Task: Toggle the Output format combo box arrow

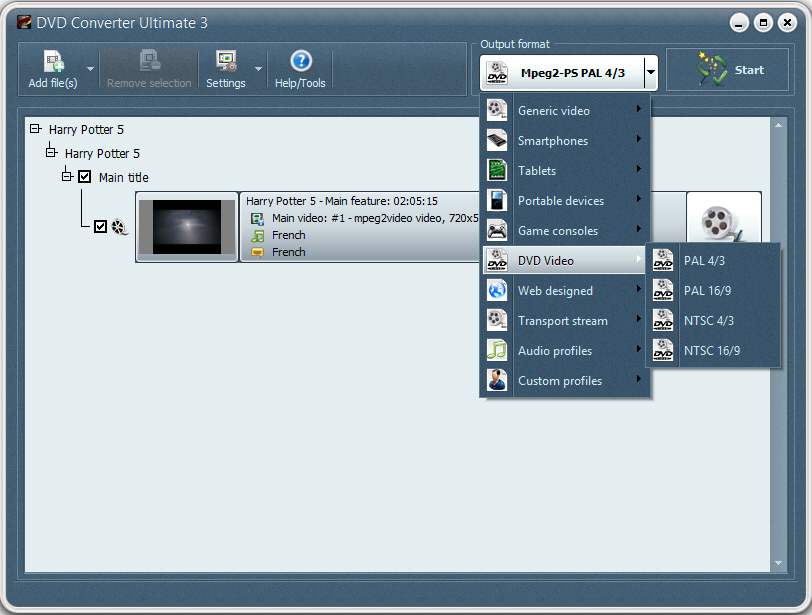Action: tap(651, 73)
